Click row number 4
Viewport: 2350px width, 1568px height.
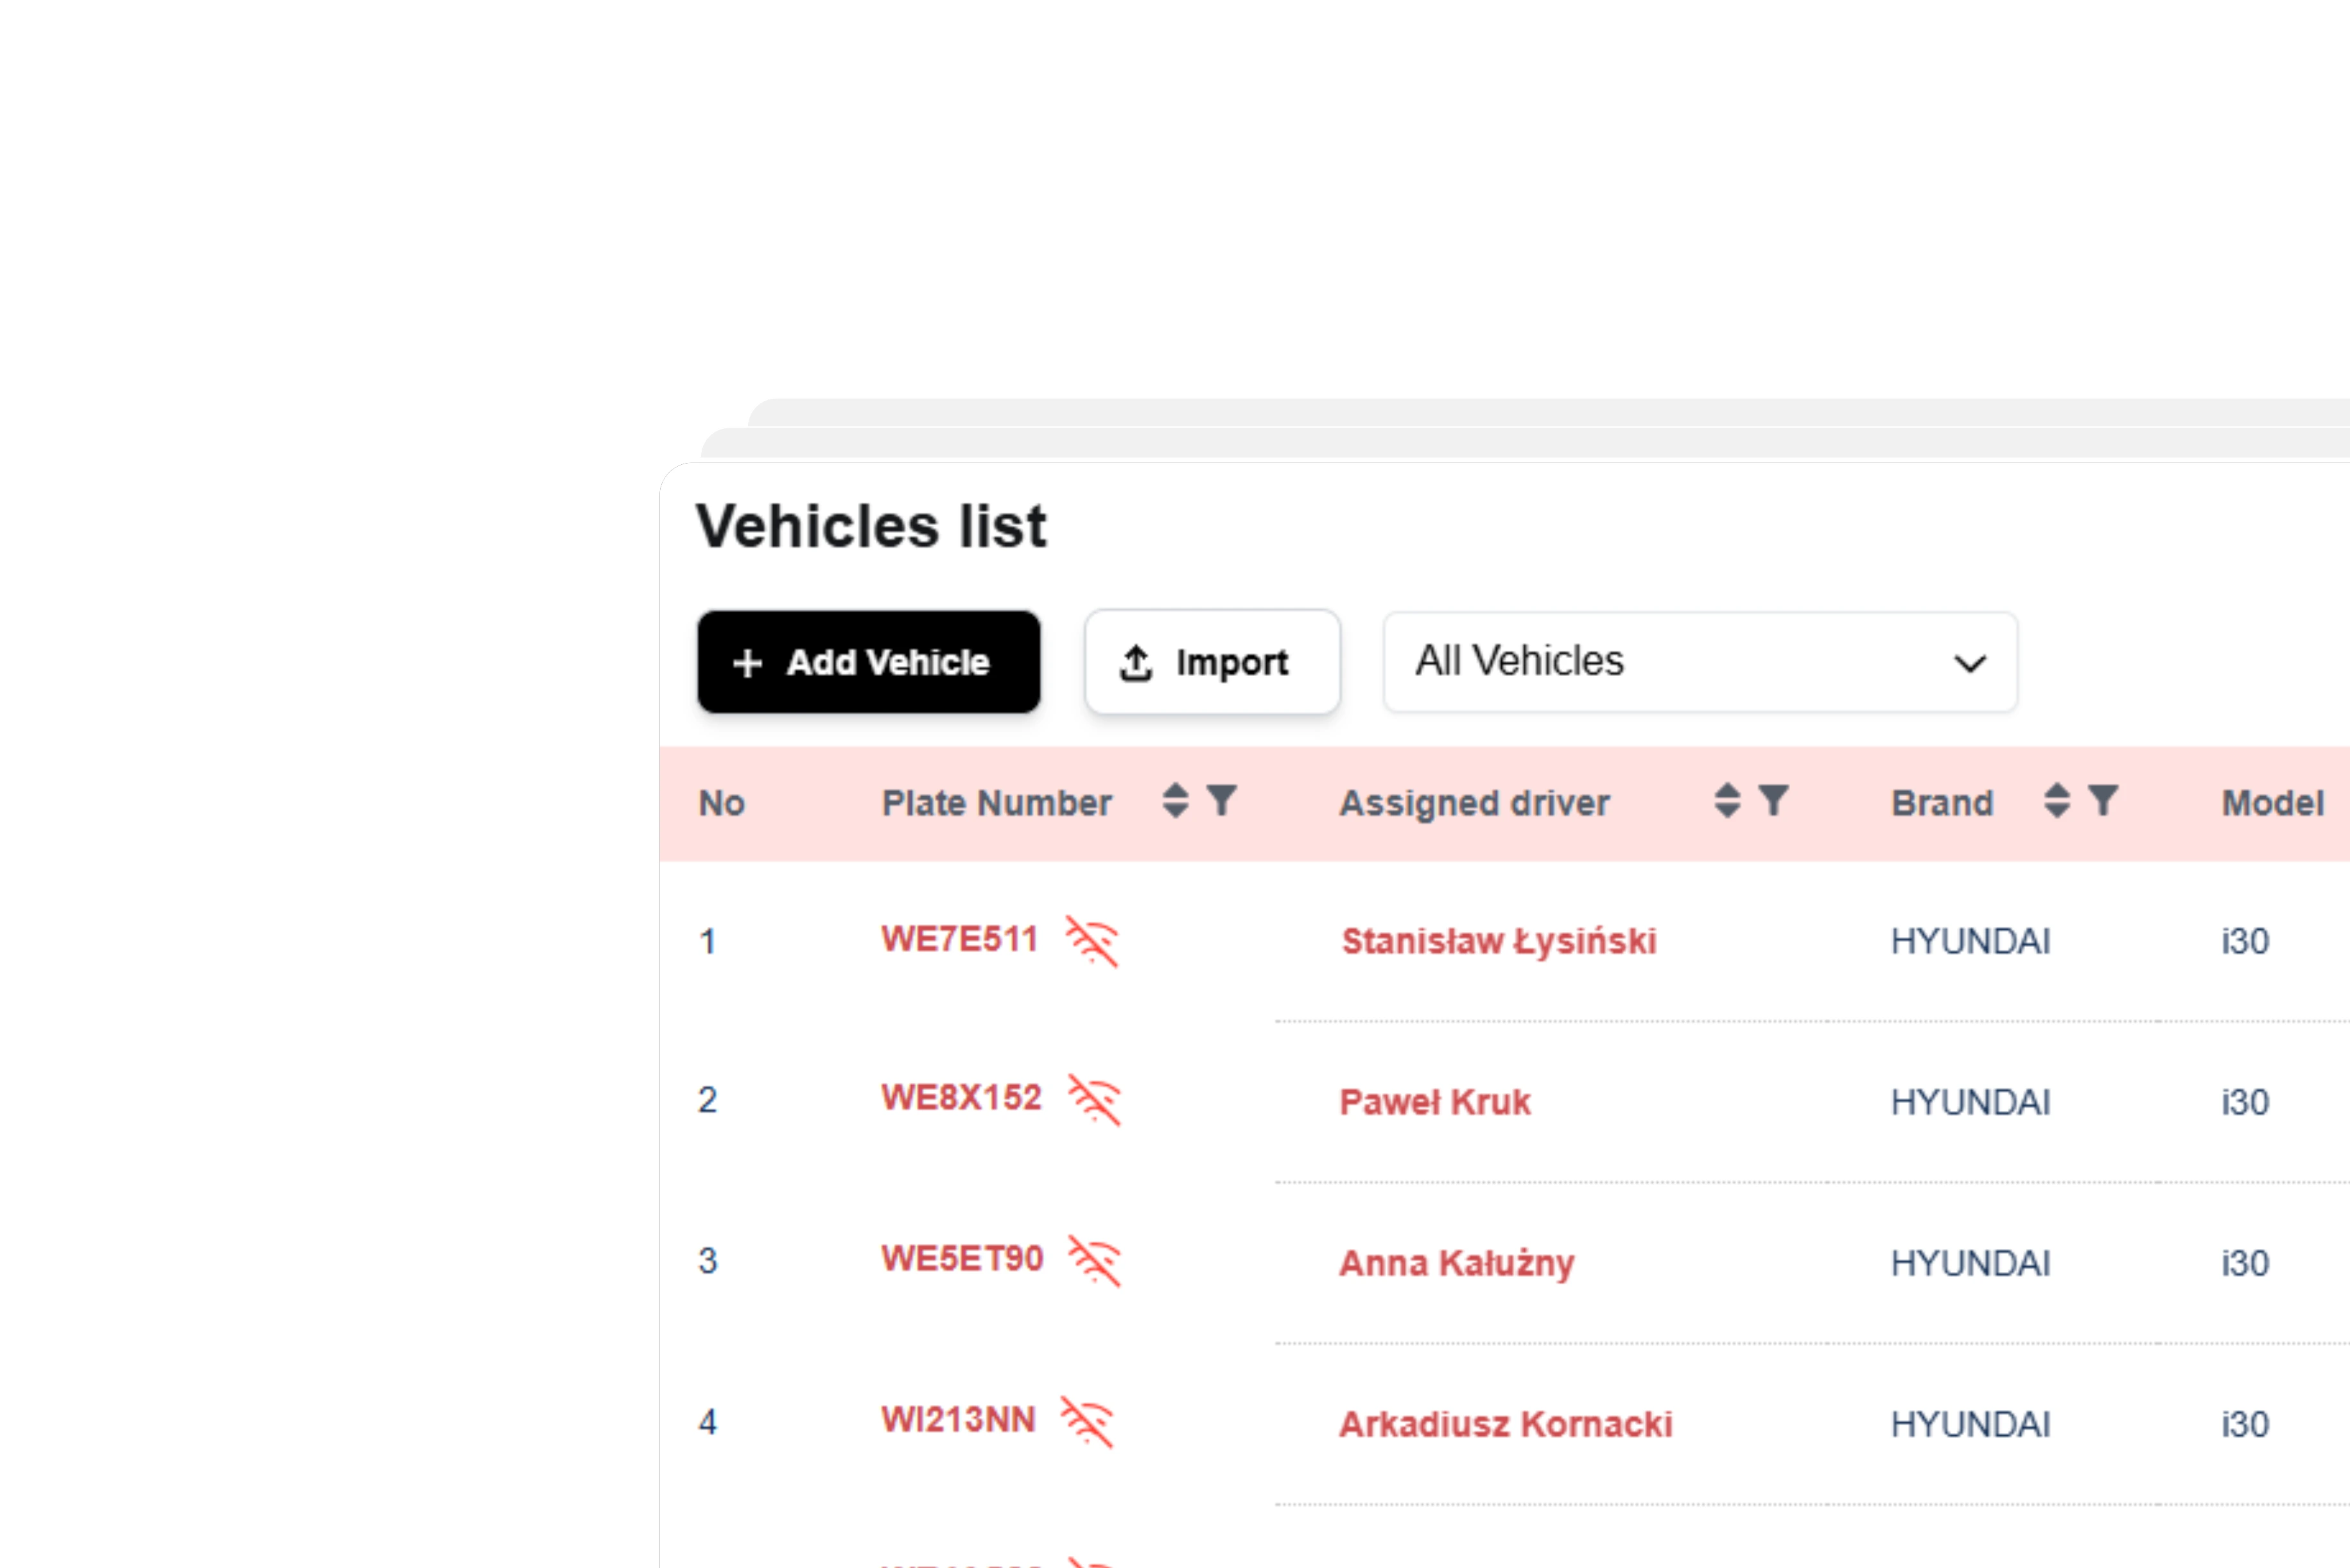[707, 1422]
